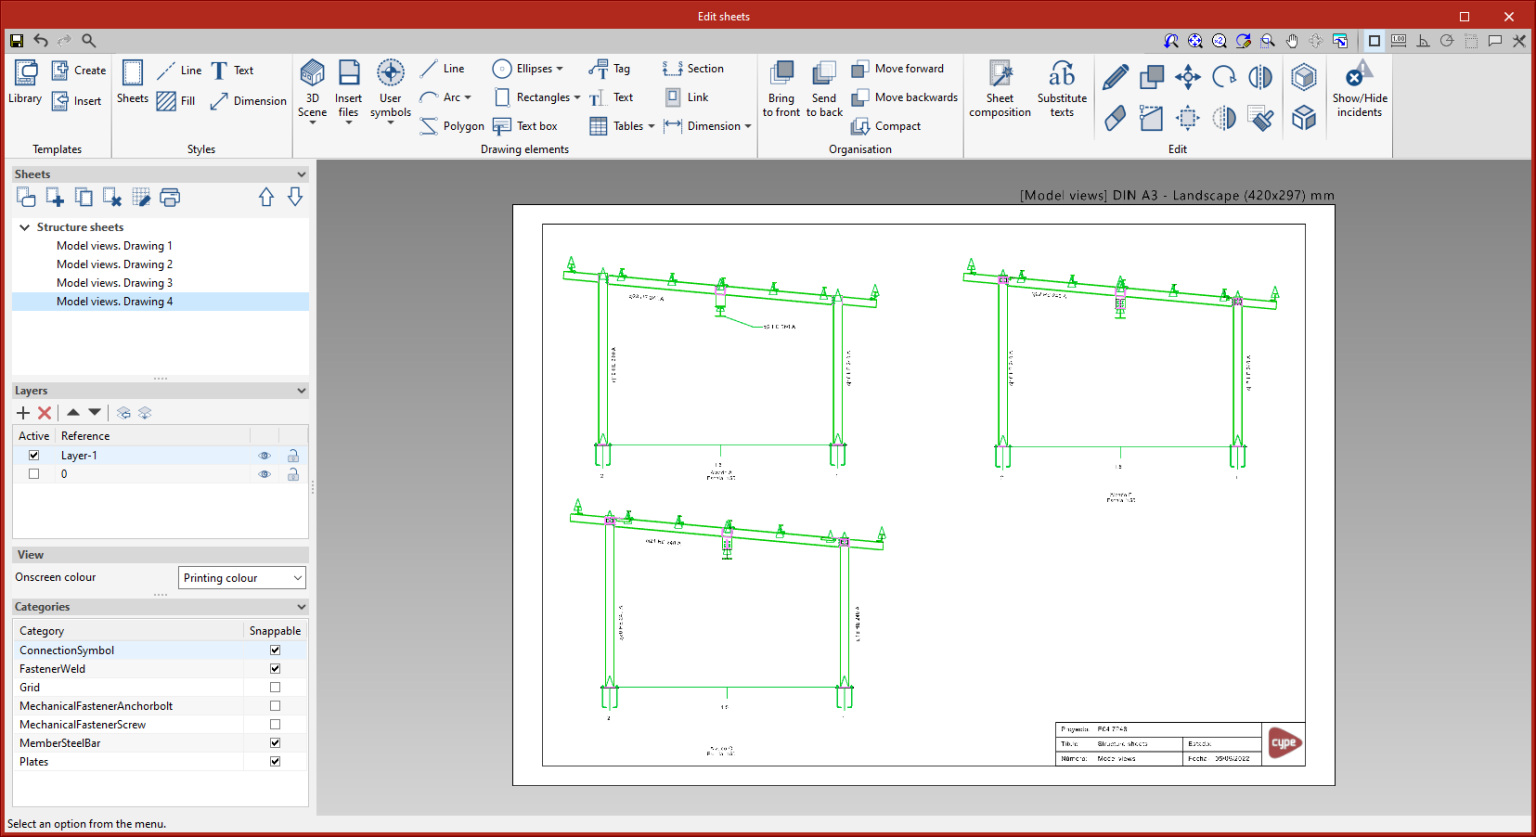The image size is (1536, 837).
Task: Add a new layer with the plus icon
Action: (22, 412)
